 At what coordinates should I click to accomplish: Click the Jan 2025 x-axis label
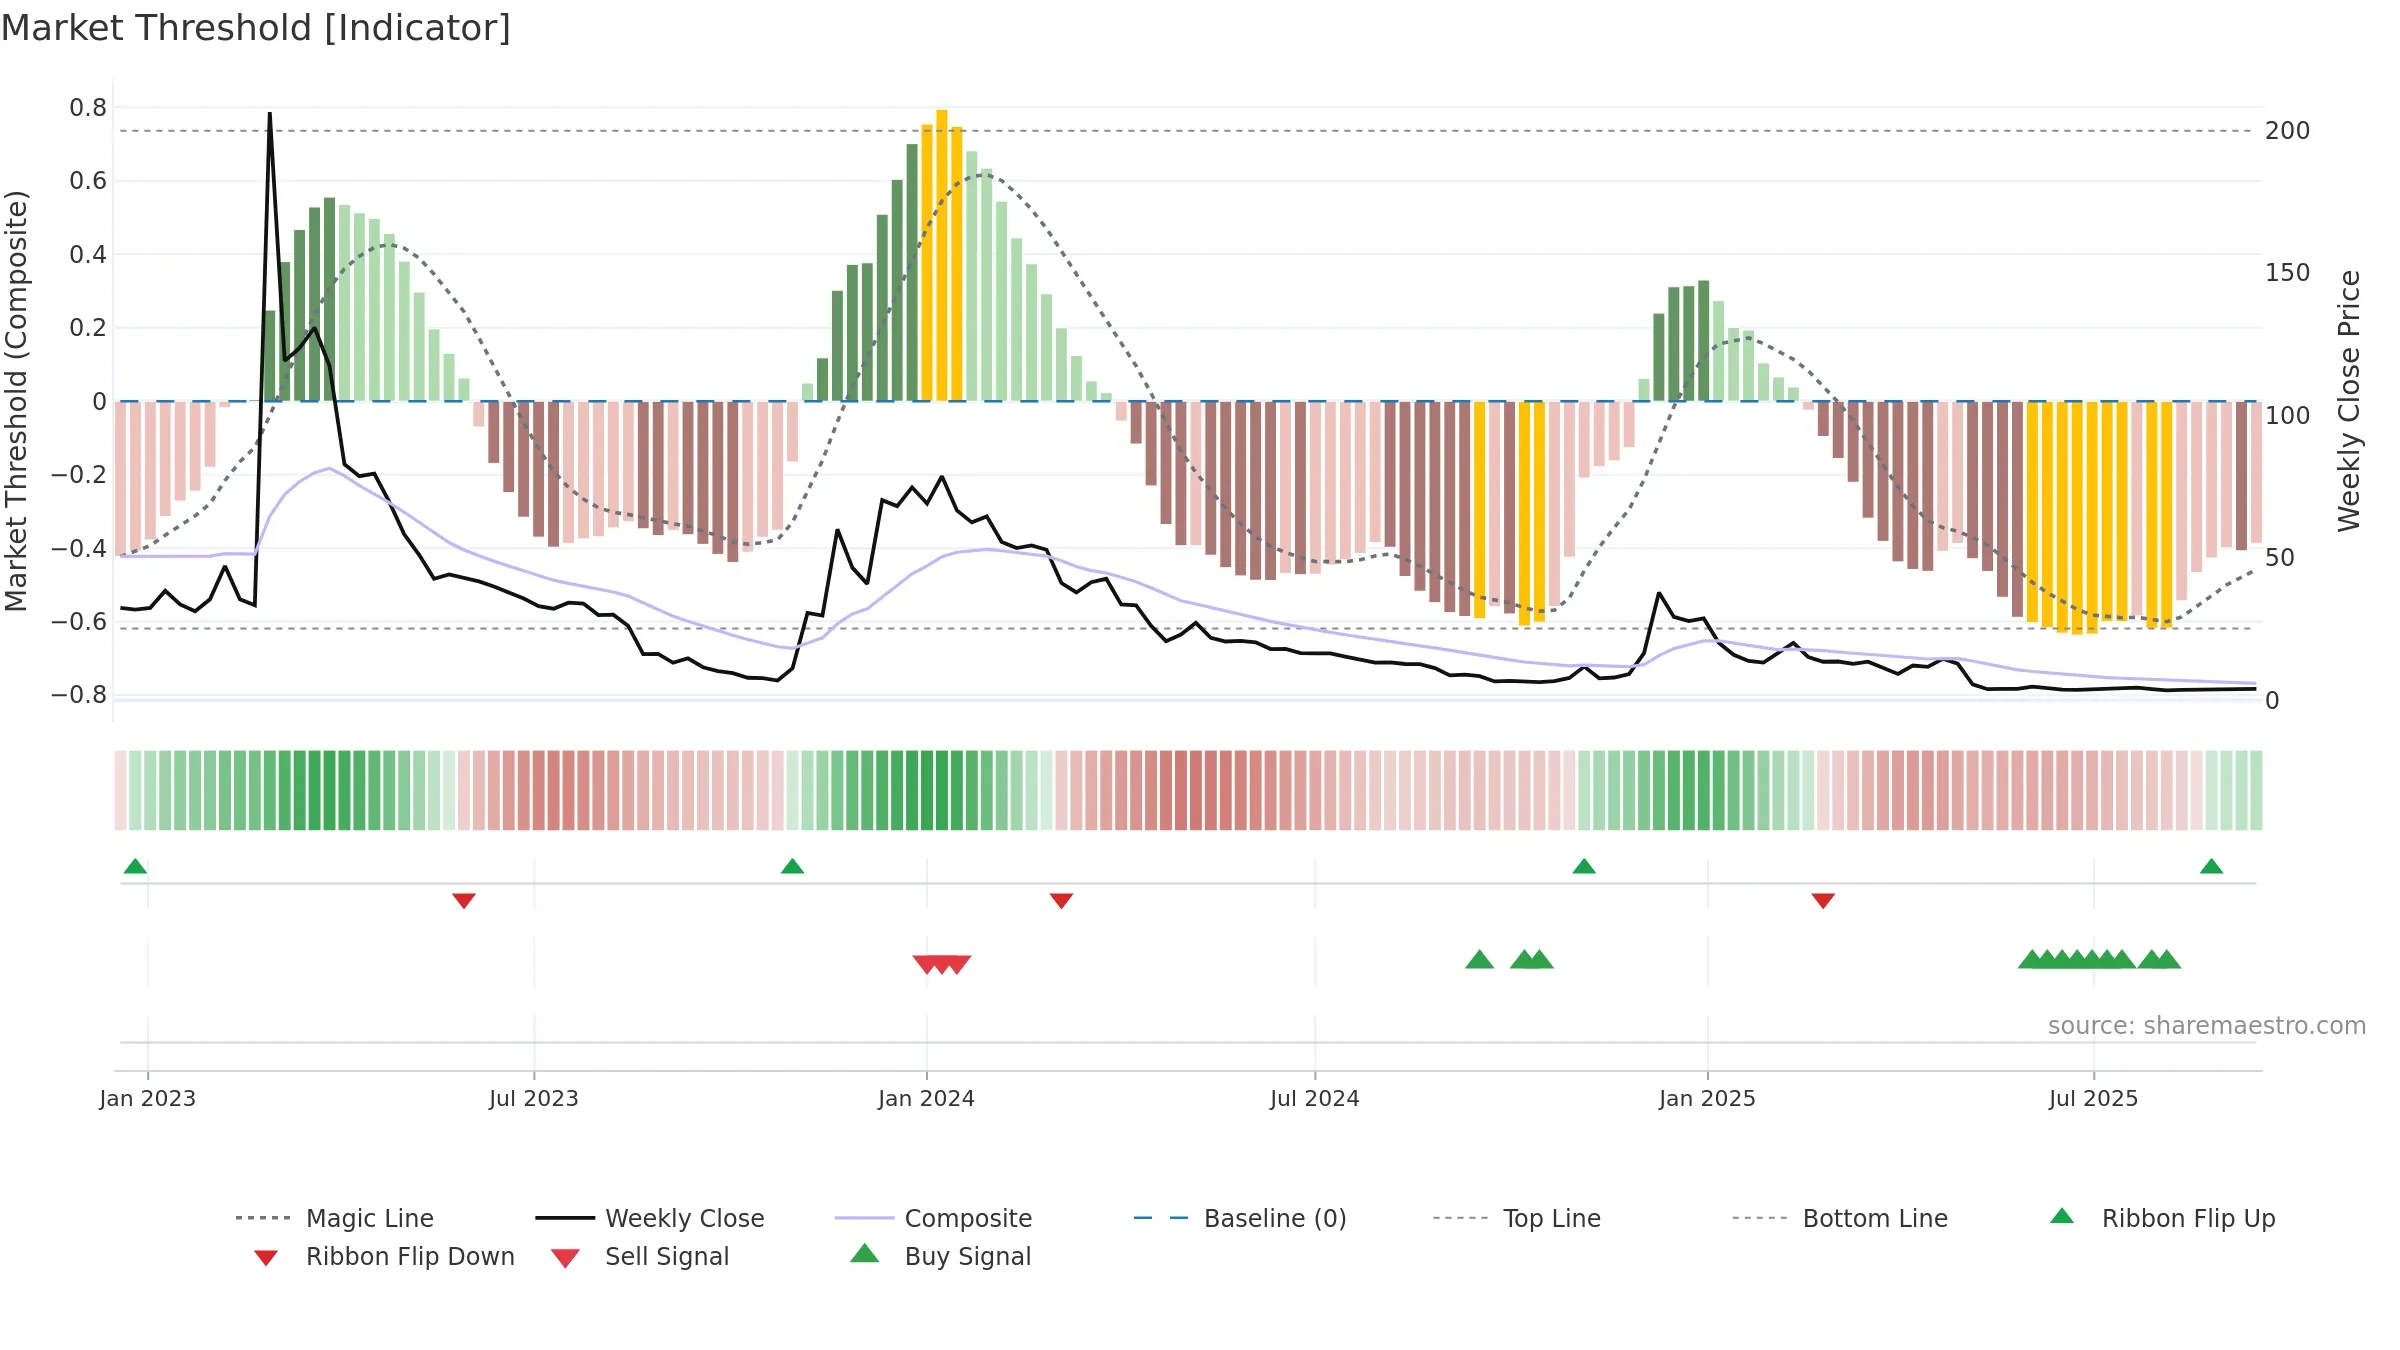(x=1708, y=1098)
